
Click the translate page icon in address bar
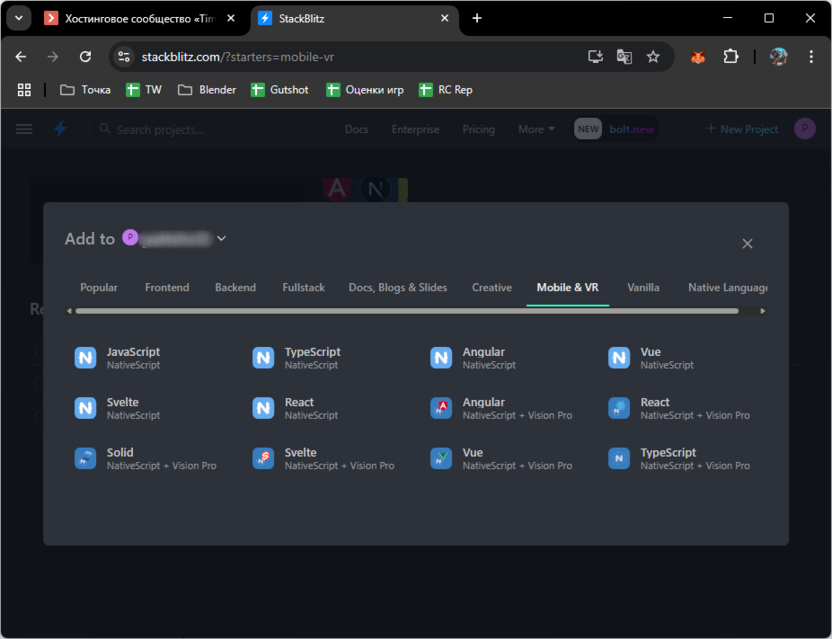[624, 57]
